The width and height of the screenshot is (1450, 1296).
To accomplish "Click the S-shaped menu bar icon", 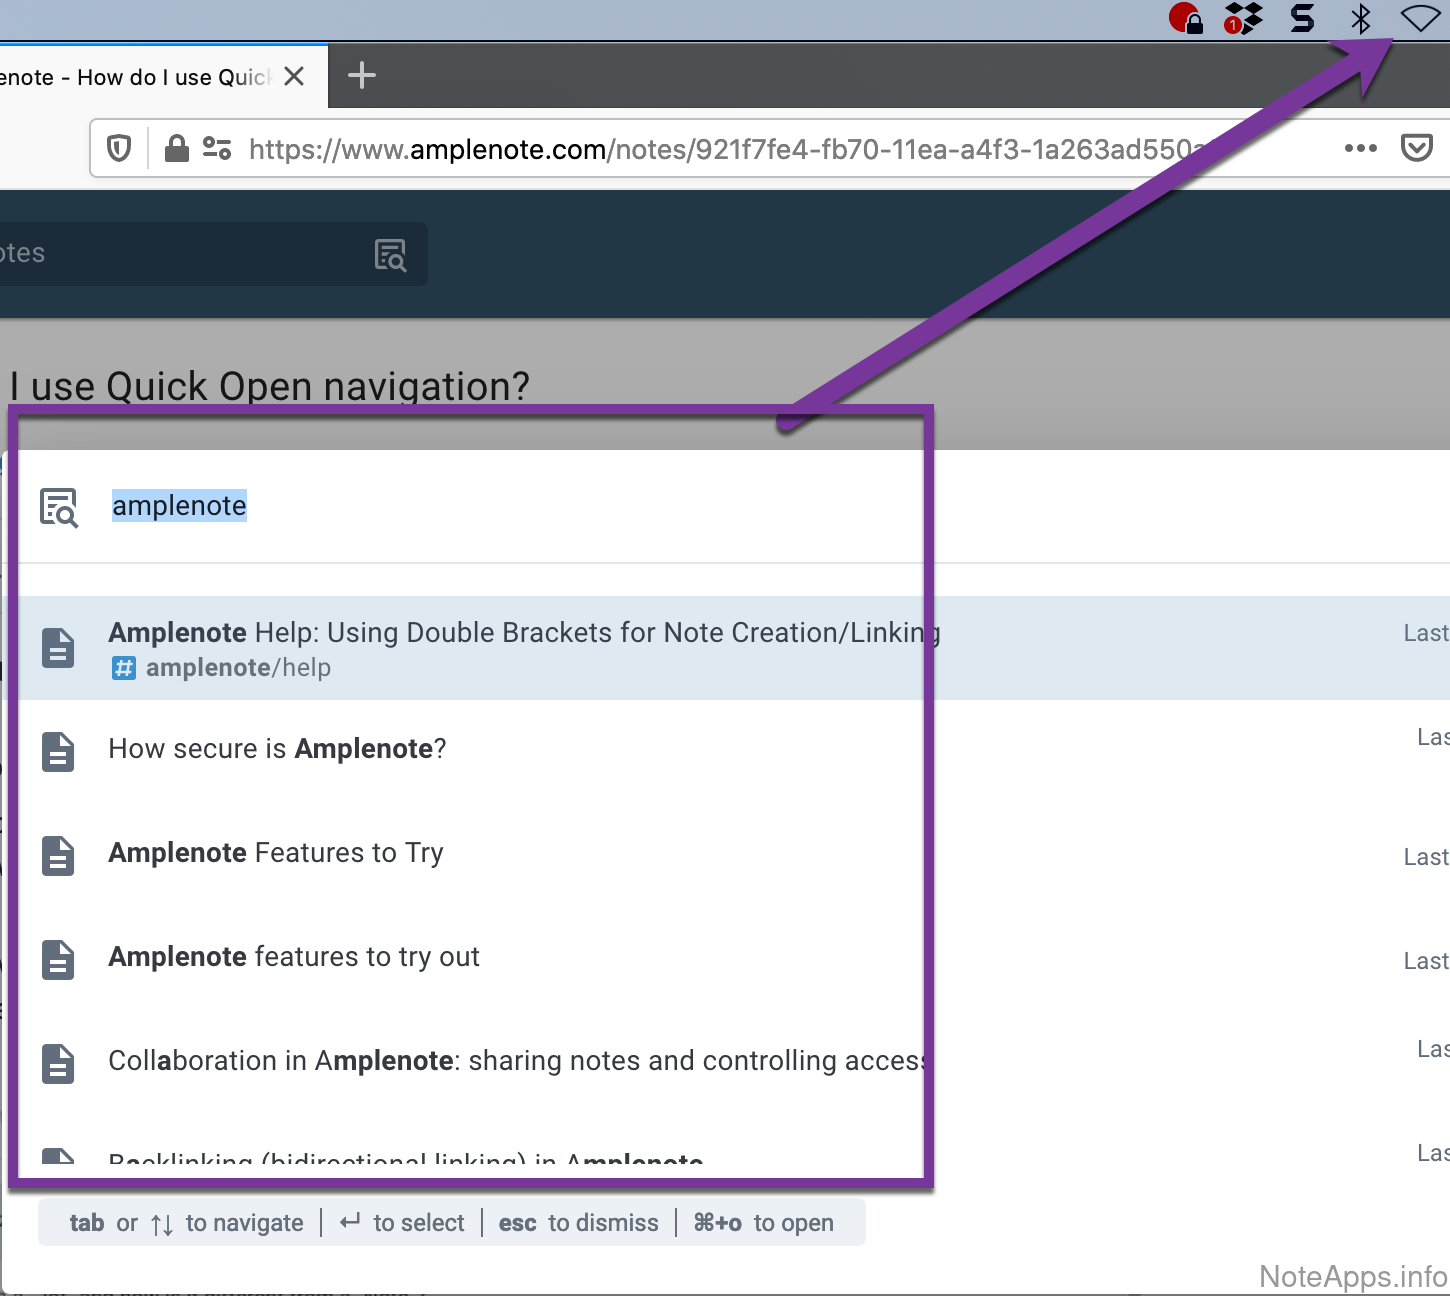I will 1302,18.
